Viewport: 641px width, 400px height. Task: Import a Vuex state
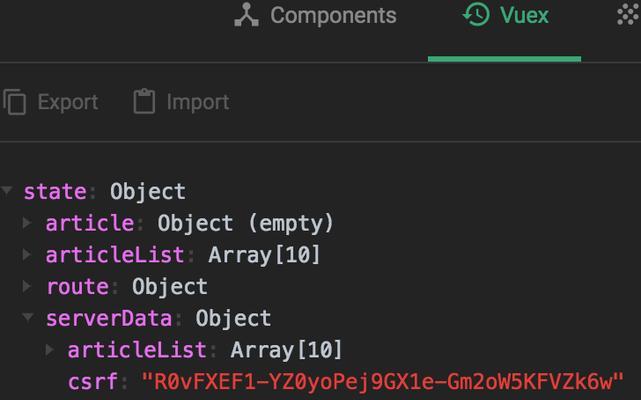181,101
